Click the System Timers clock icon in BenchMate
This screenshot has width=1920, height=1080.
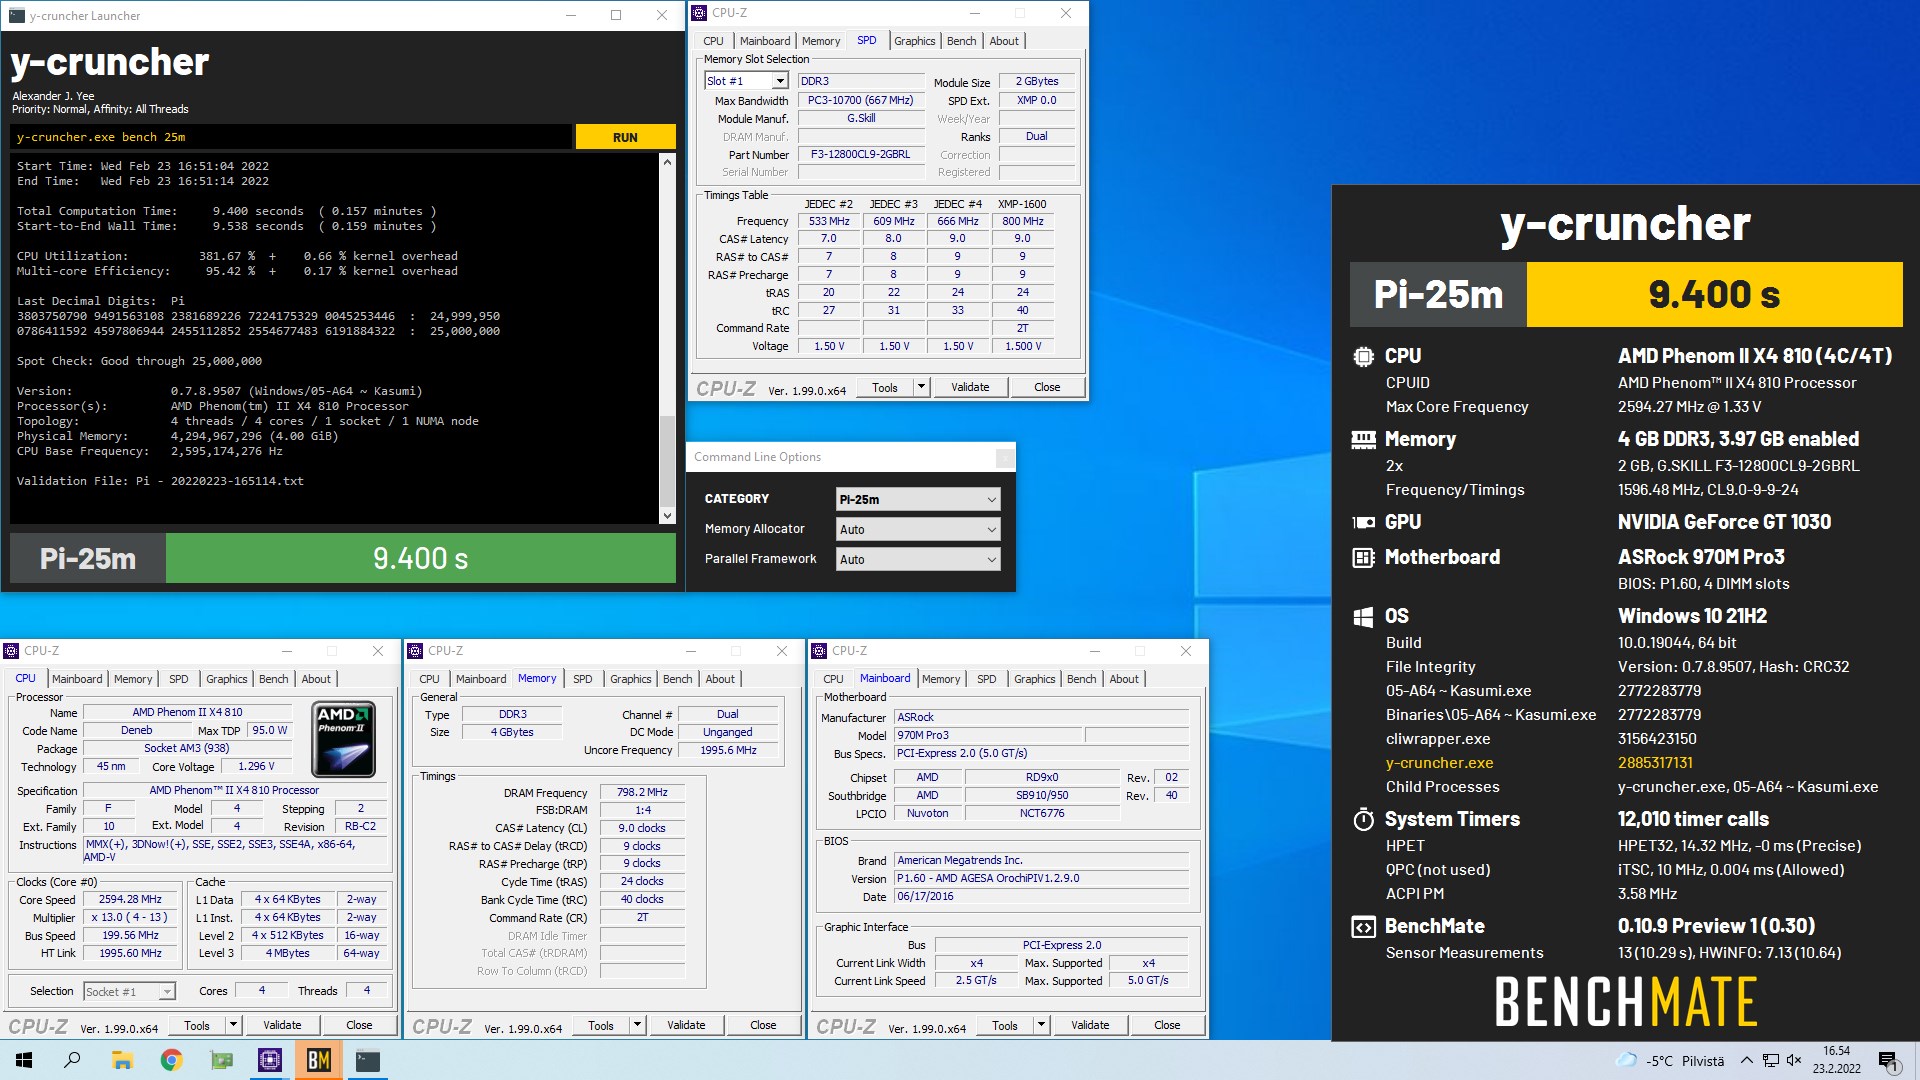click(1363, 820)
